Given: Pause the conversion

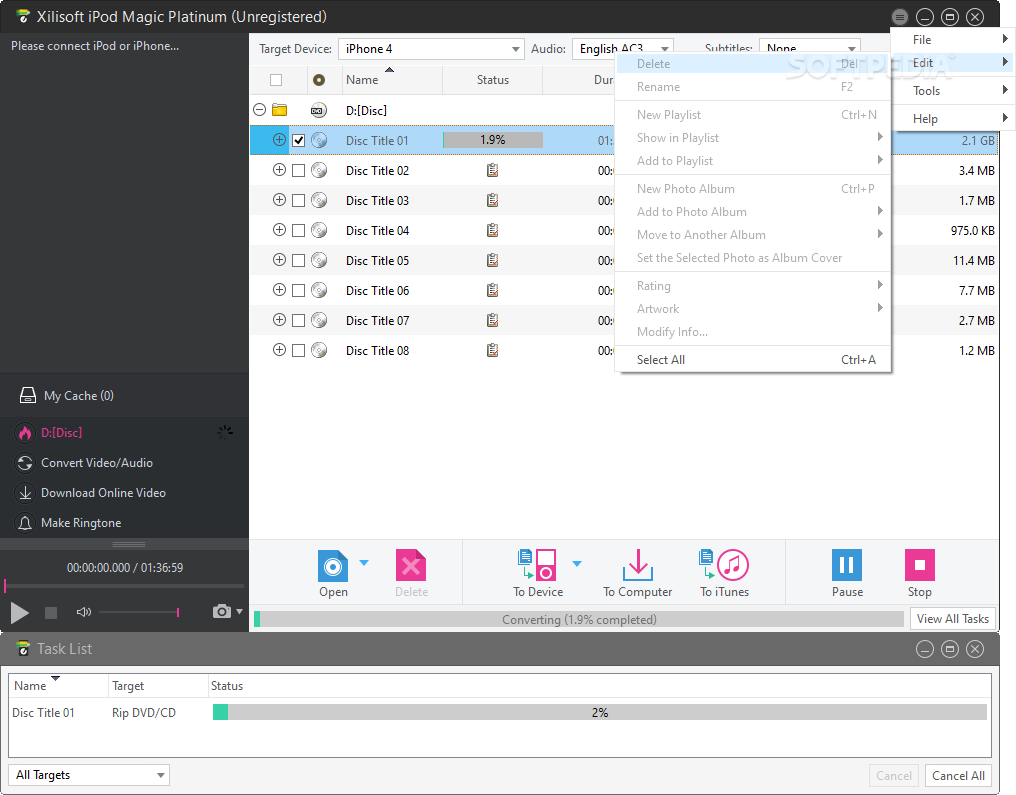Looking at the screenshot, I should pyautogui.click(x=847, y=565).
